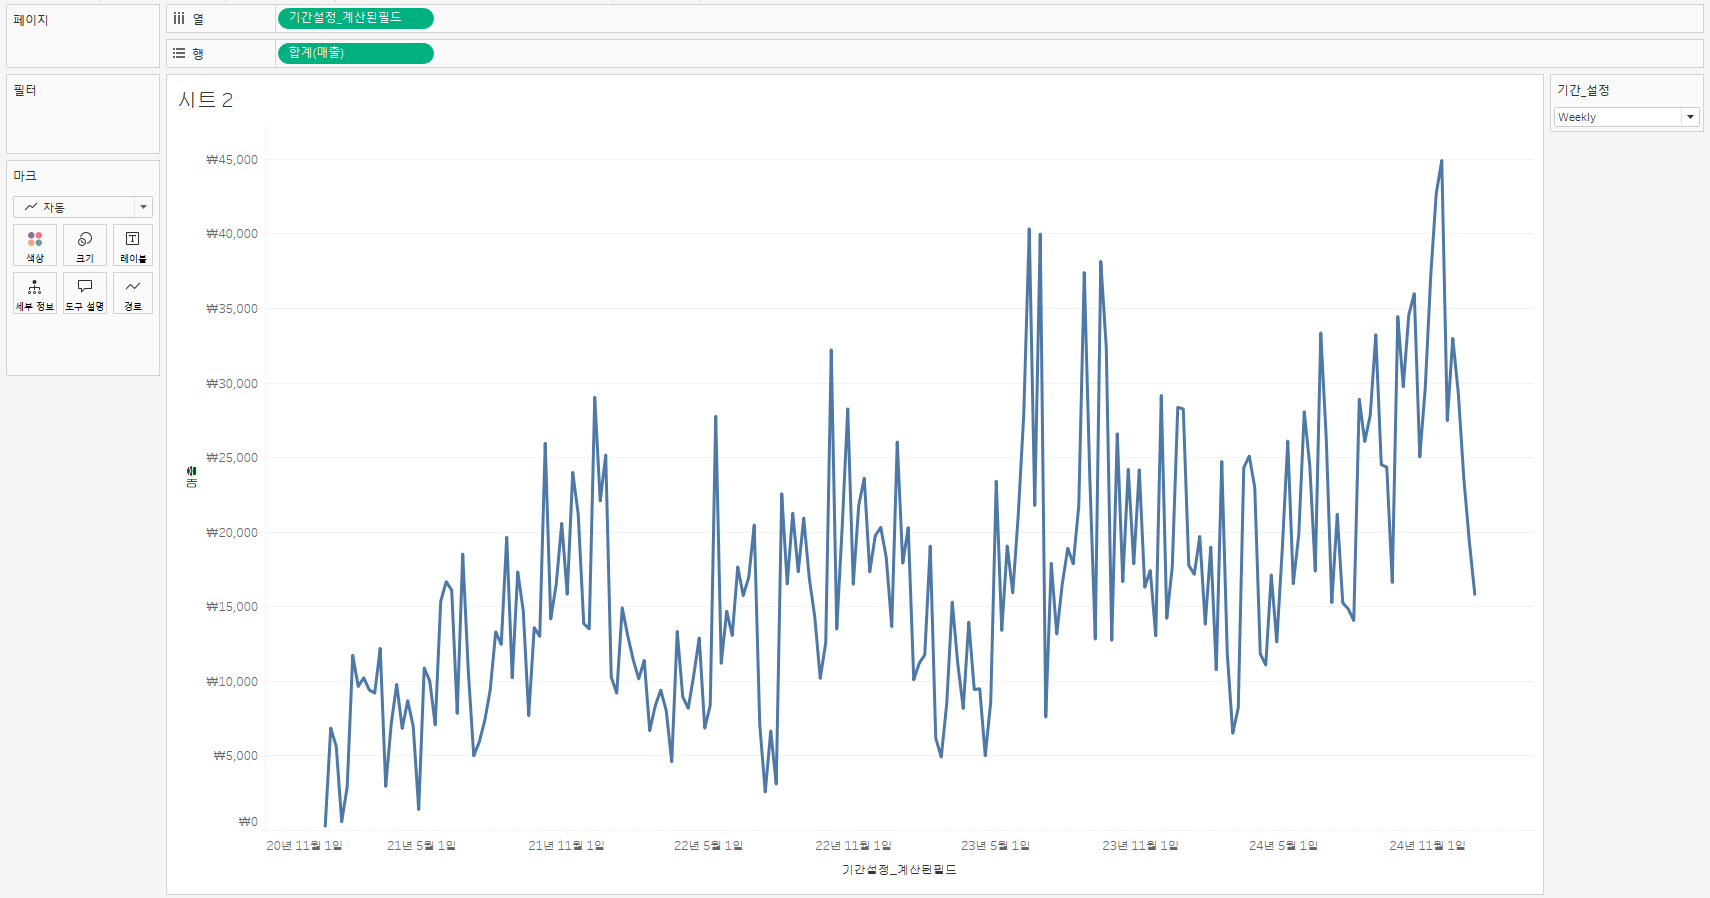Click the 페이지 pages shelf label

(30, 20)
